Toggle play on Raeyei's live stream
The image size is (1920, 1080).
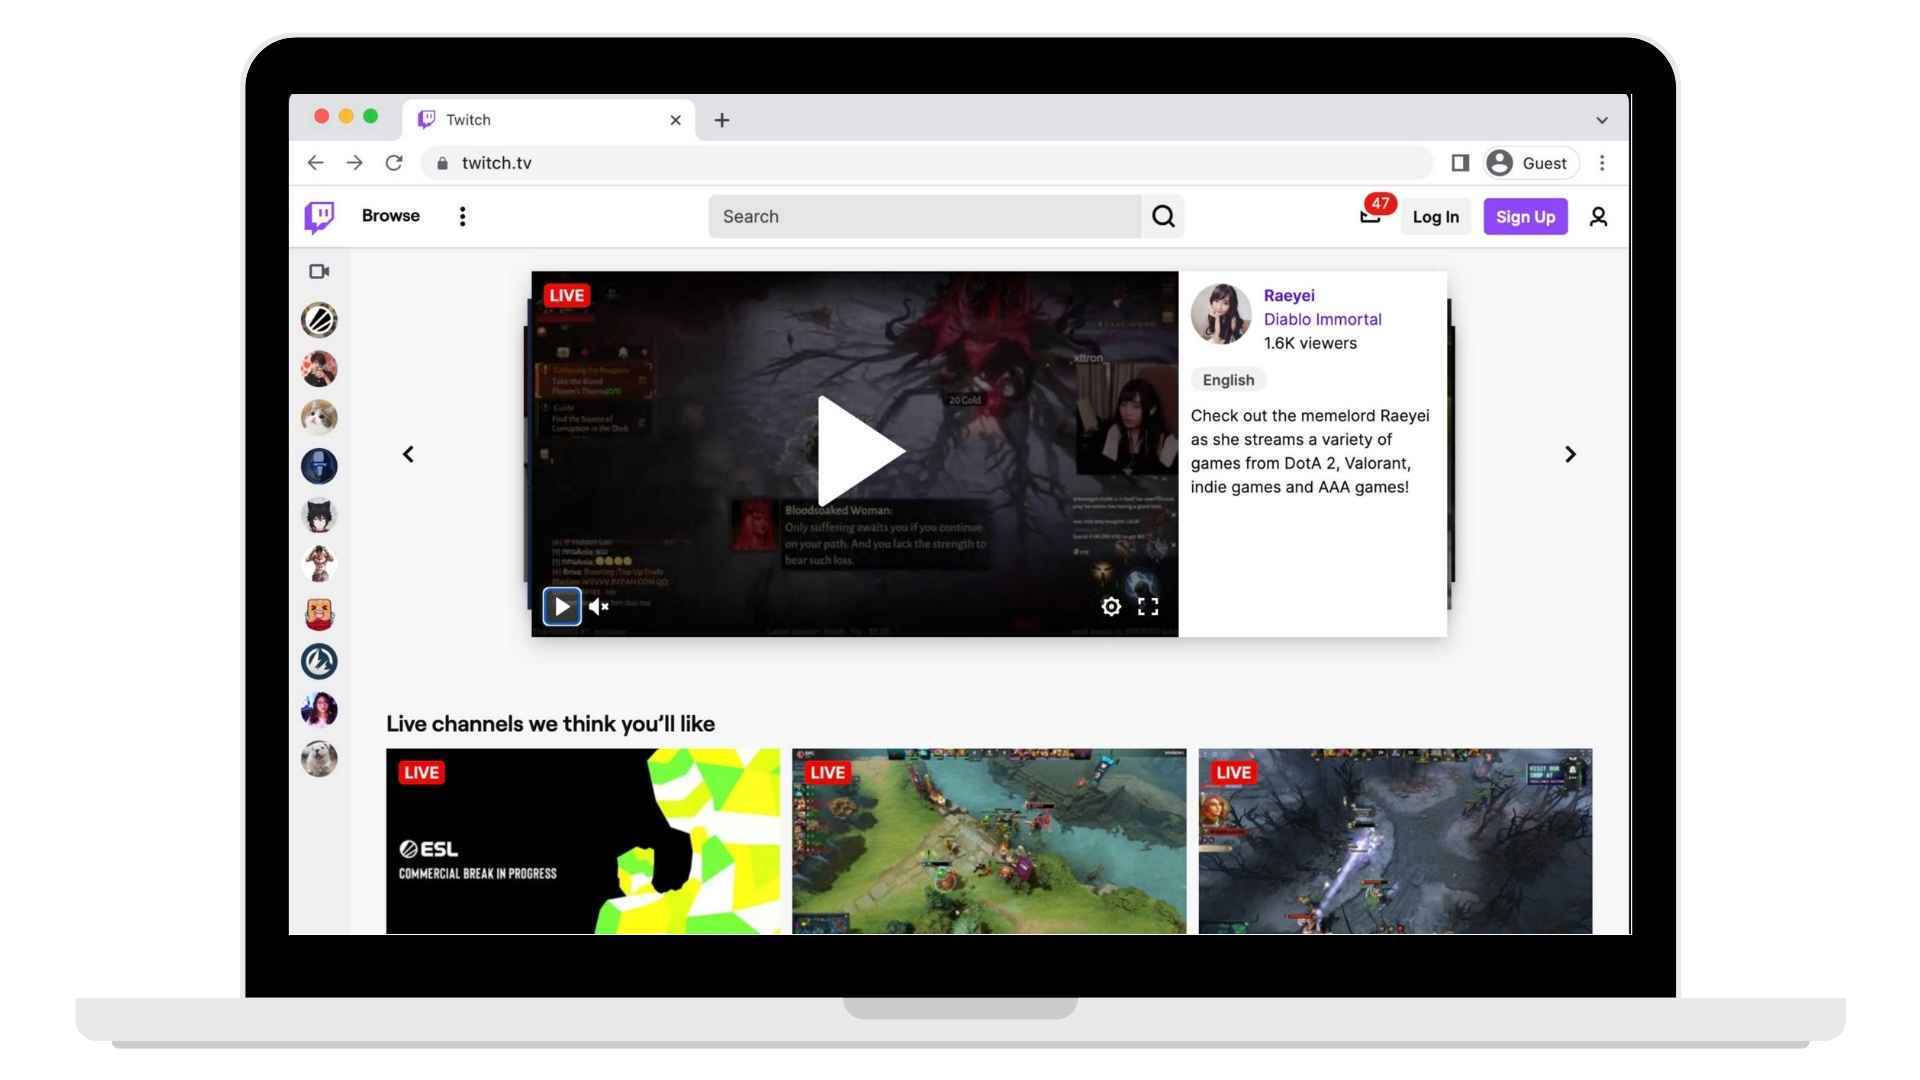(560, 605)
